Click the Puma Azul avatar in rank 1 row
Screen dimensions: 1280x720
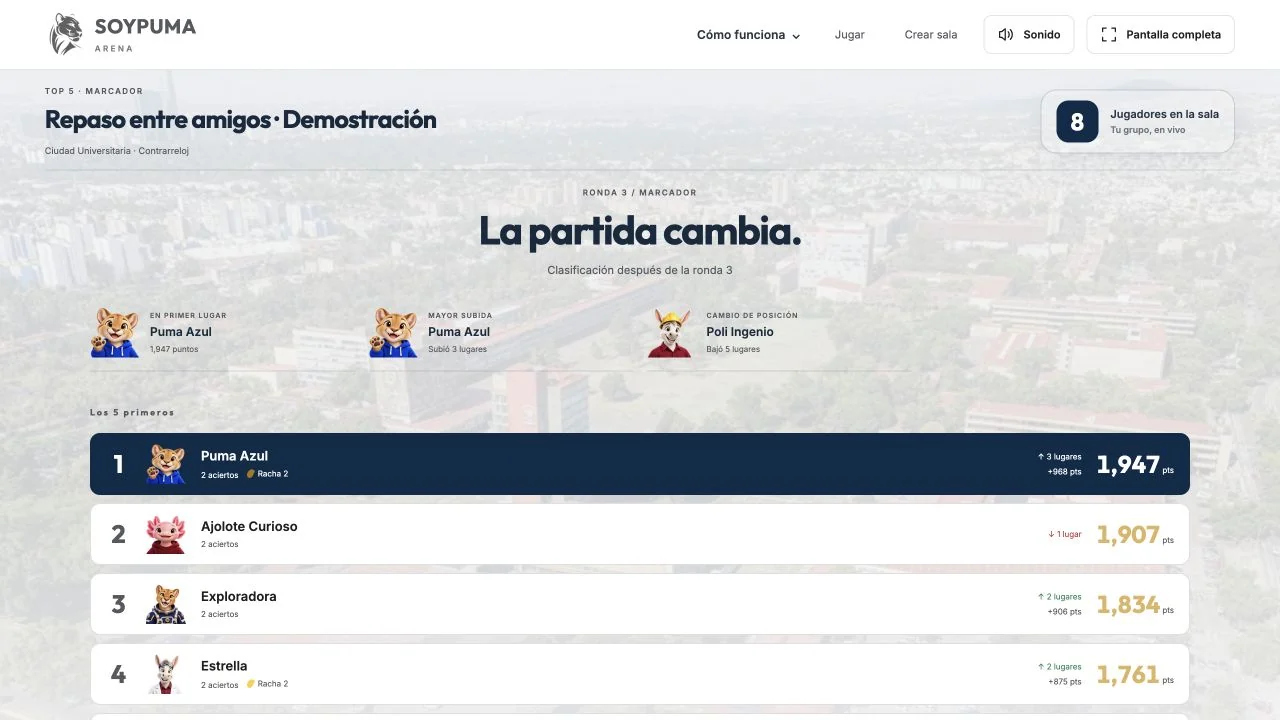point(166,464)
